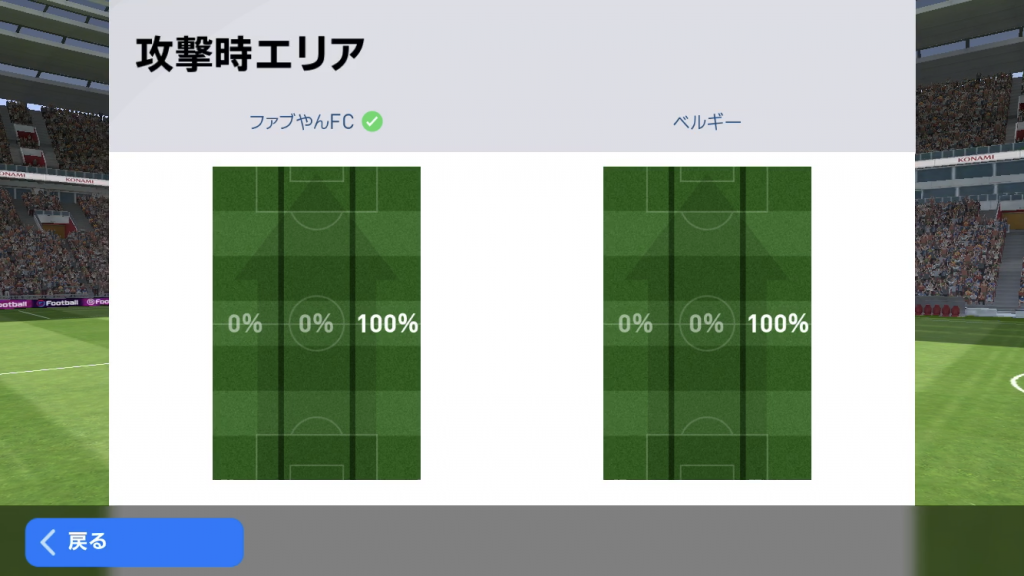This screenshot has height=576, width=1024.
Task: Click top penalty box of ベルギー pitch
Action: coord(707,189)
